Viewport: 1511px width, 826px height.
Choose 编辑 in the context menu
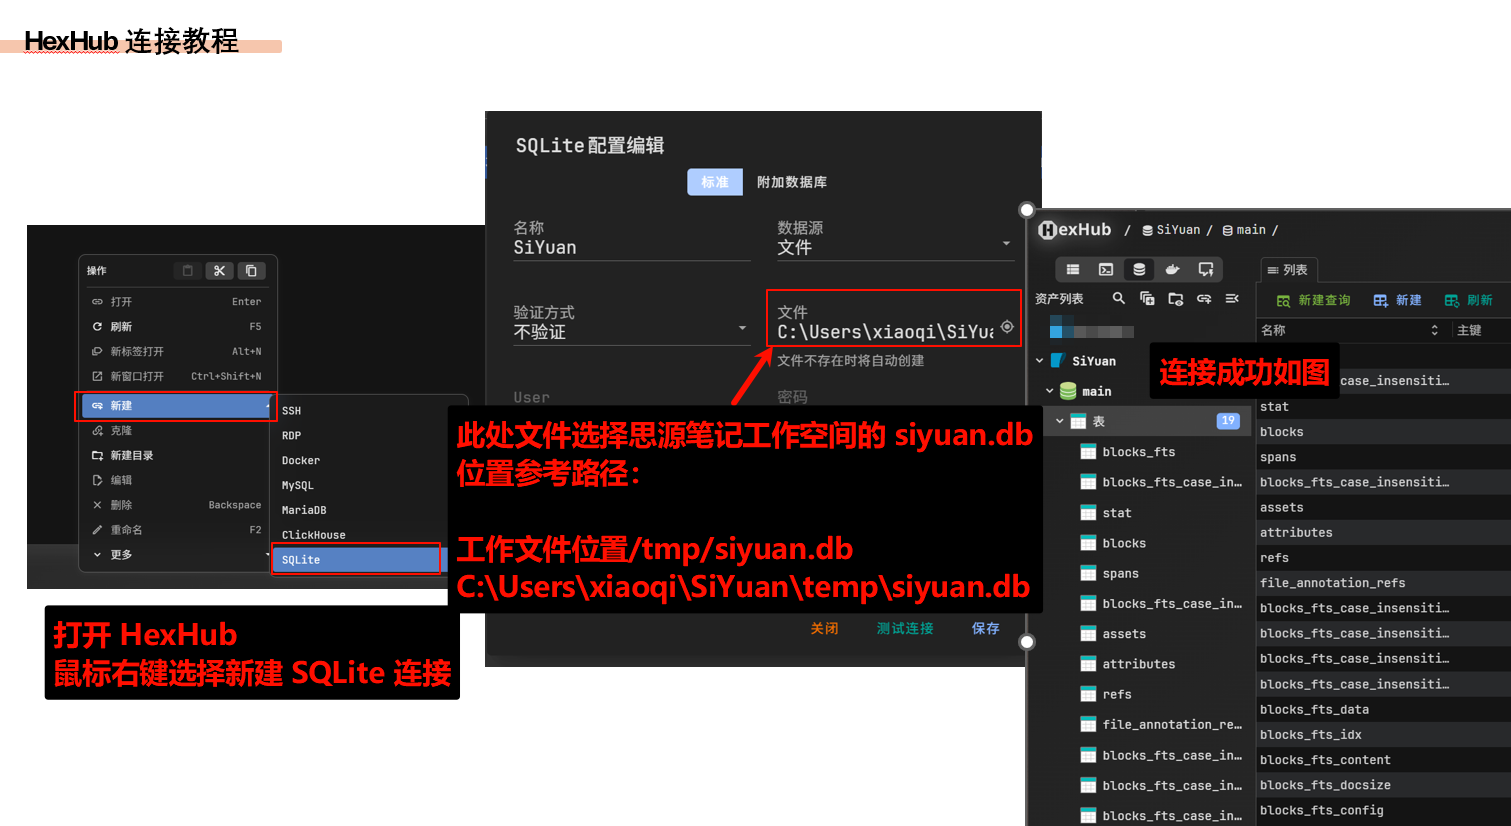pyautogui.click(x=177, y=481)
